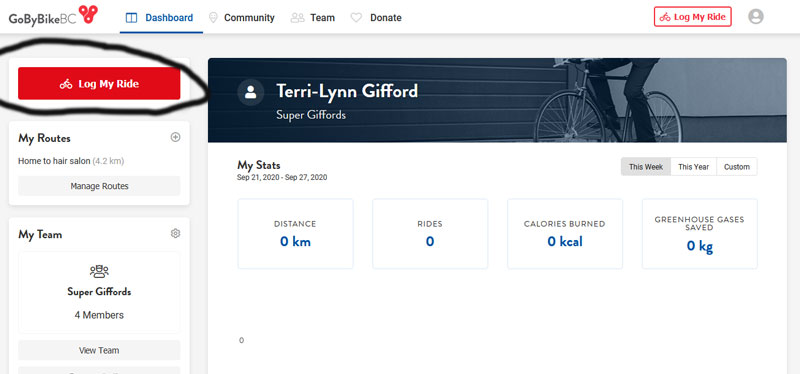Add a new route with plus icon

tap(176, 137)
